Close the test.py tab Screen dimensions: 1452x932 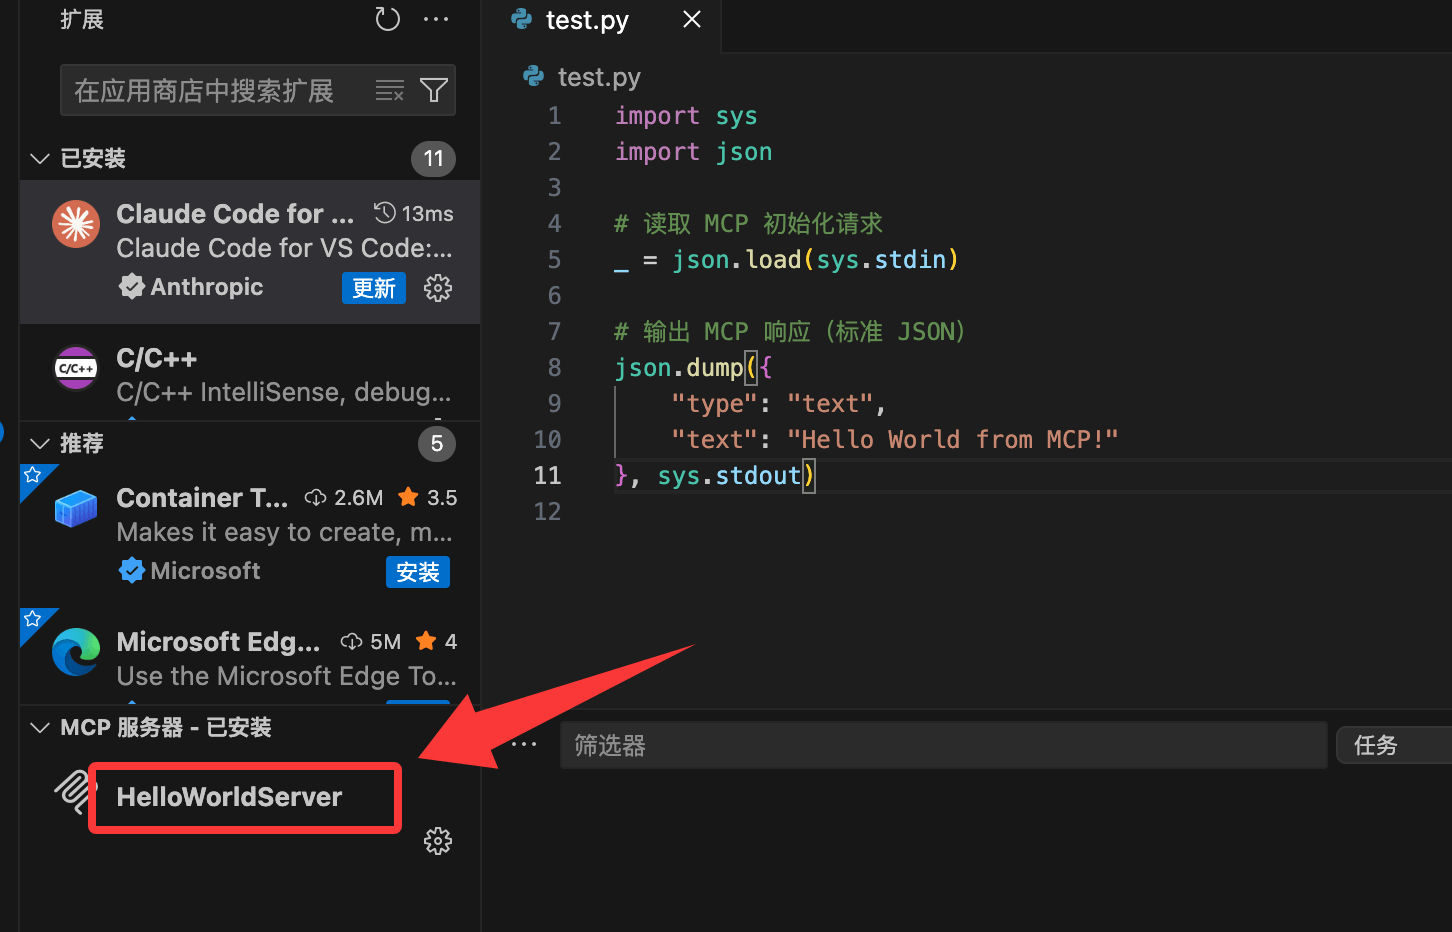[x=692, y=20]
